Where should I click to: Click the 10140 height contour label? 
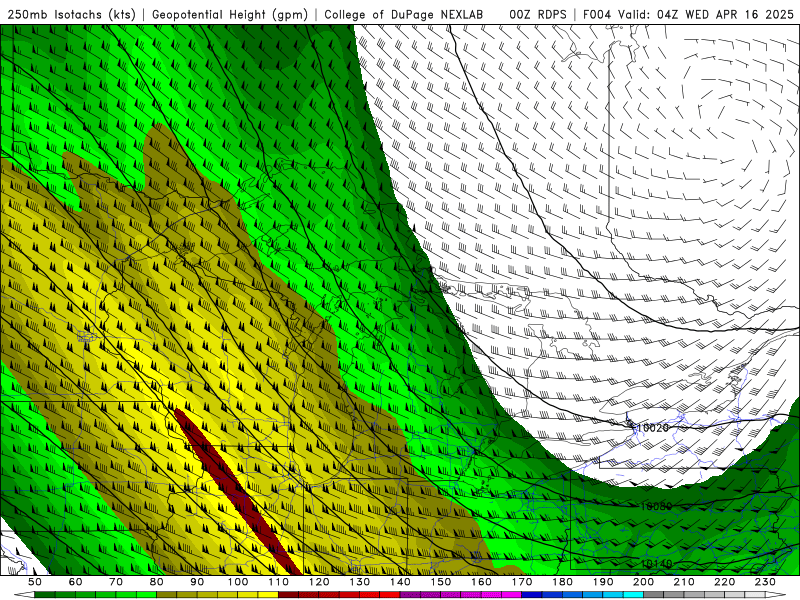(656, 564)
